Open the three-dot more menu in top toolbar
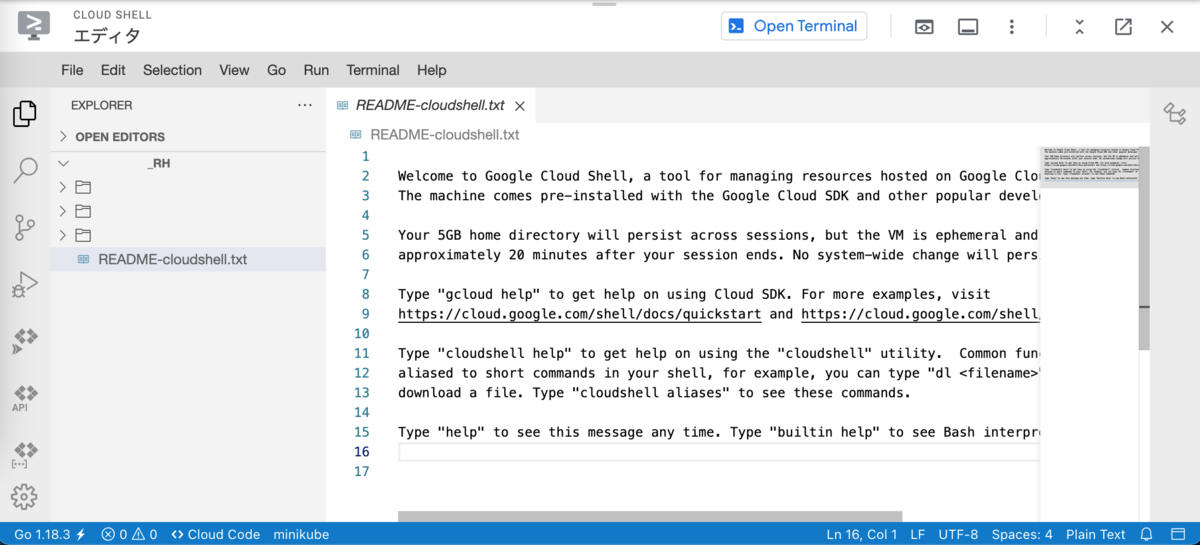The width and height of the screenshot is (1200, 545). [1012, 27]
